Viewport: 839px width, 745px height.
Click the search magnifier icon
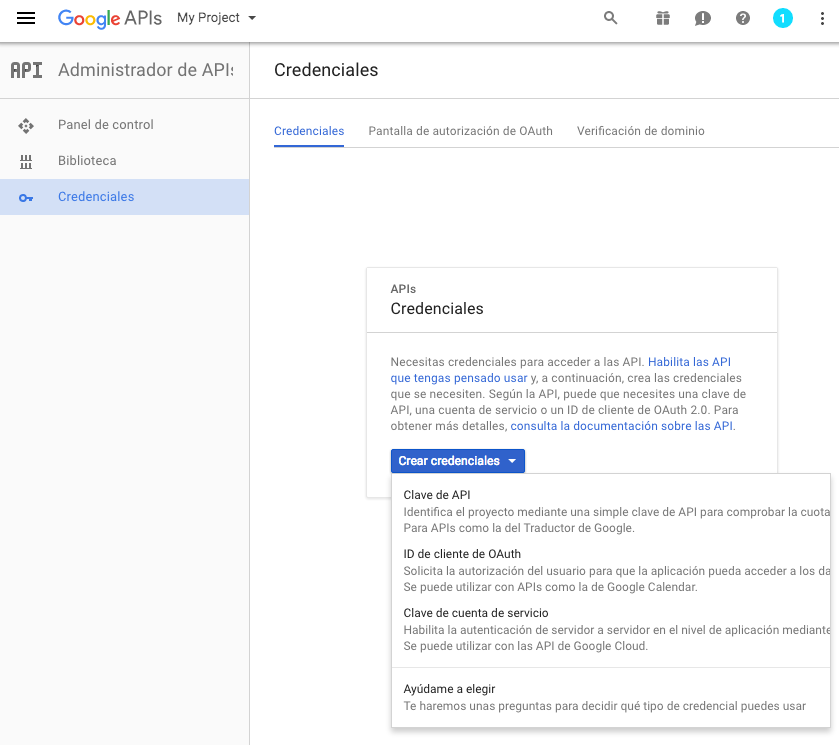coord(611,18)
